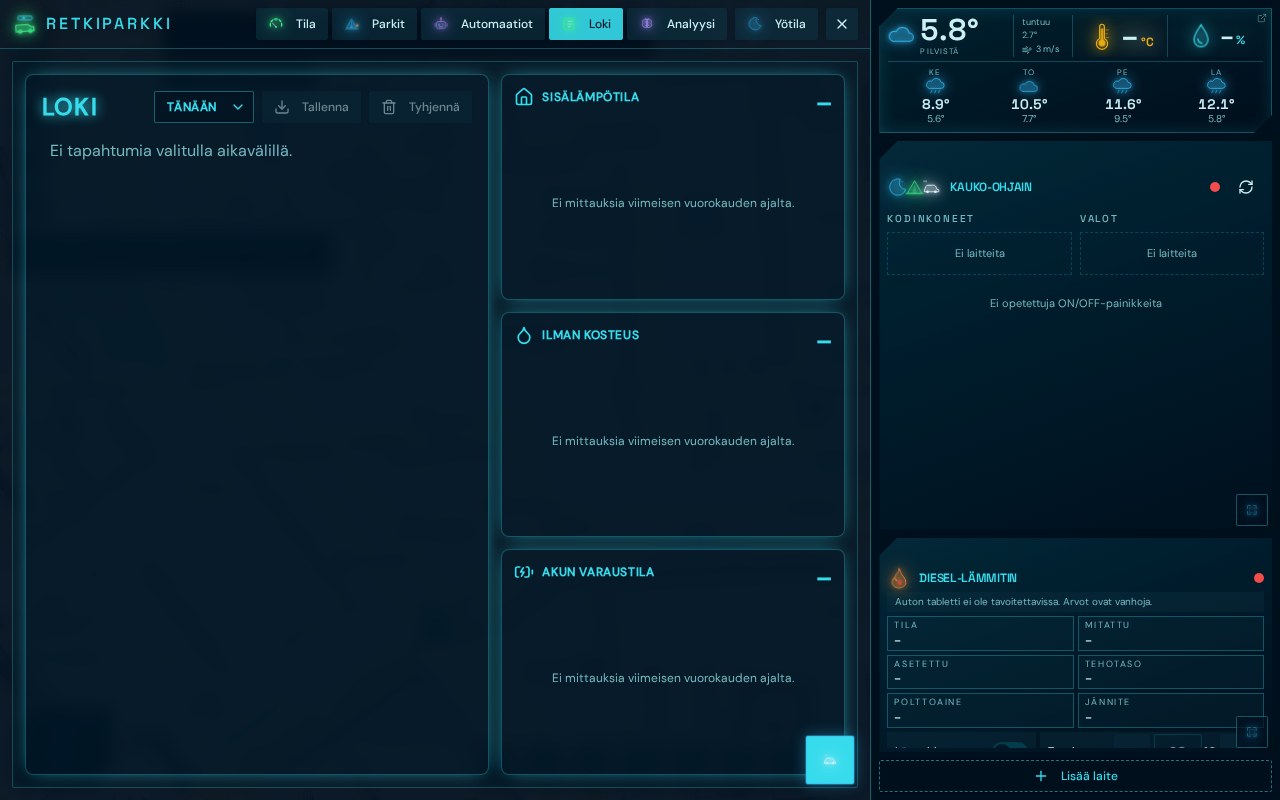Click the Tyhjennä clear log button

(421, 107)
